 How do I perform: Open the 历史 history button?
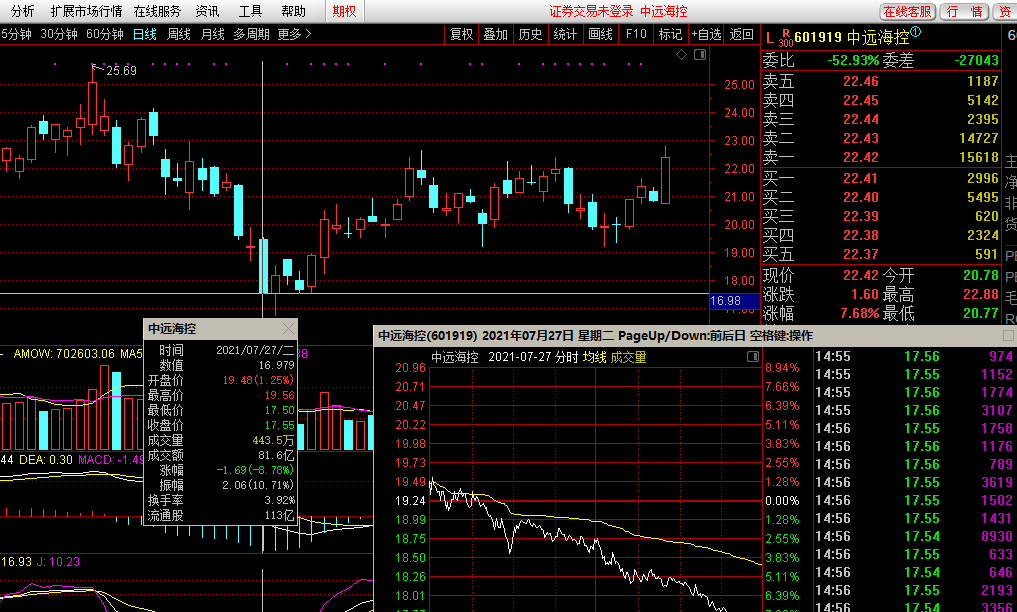pos(531,34)
